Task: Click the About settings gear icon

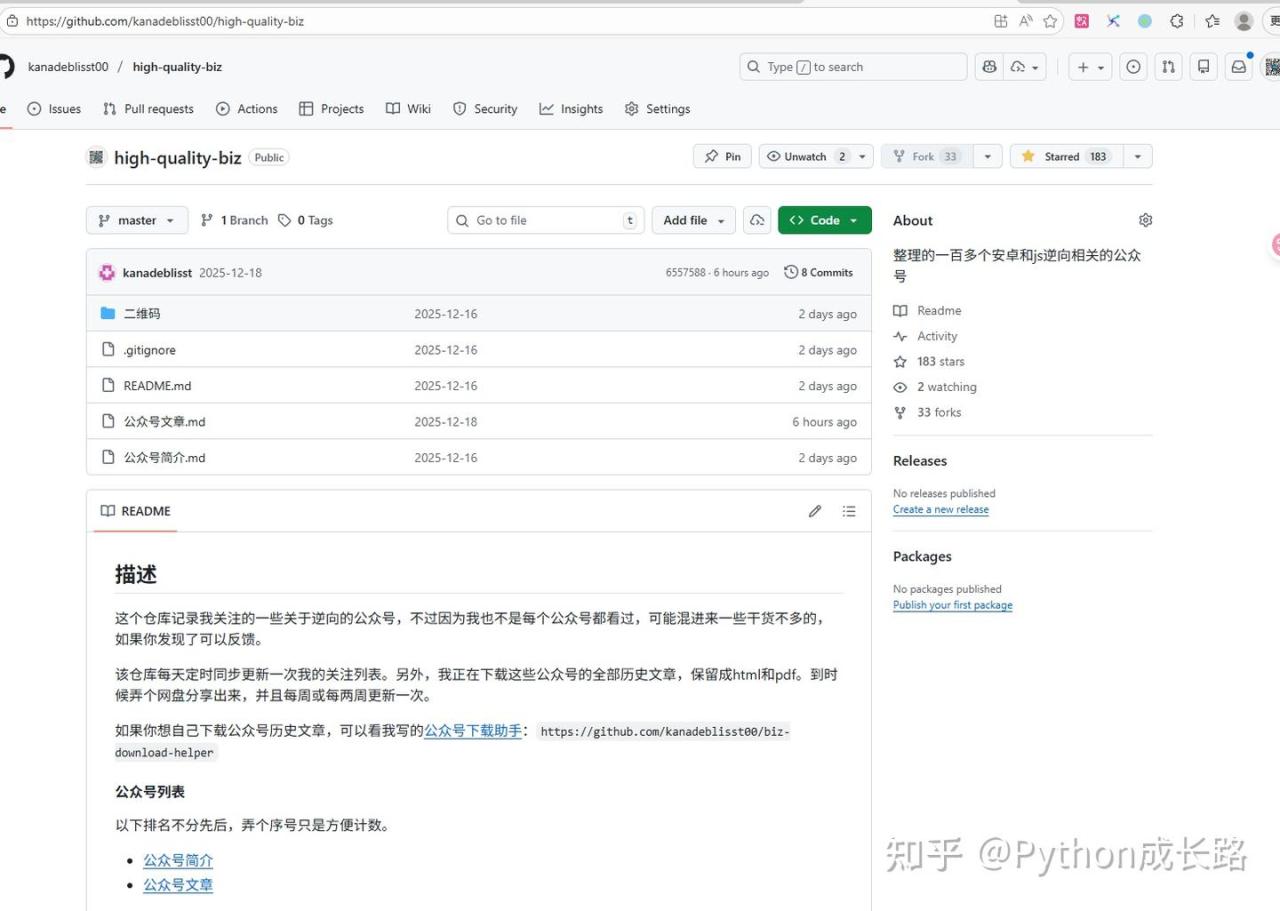Action: click(x=1145, y=220)
